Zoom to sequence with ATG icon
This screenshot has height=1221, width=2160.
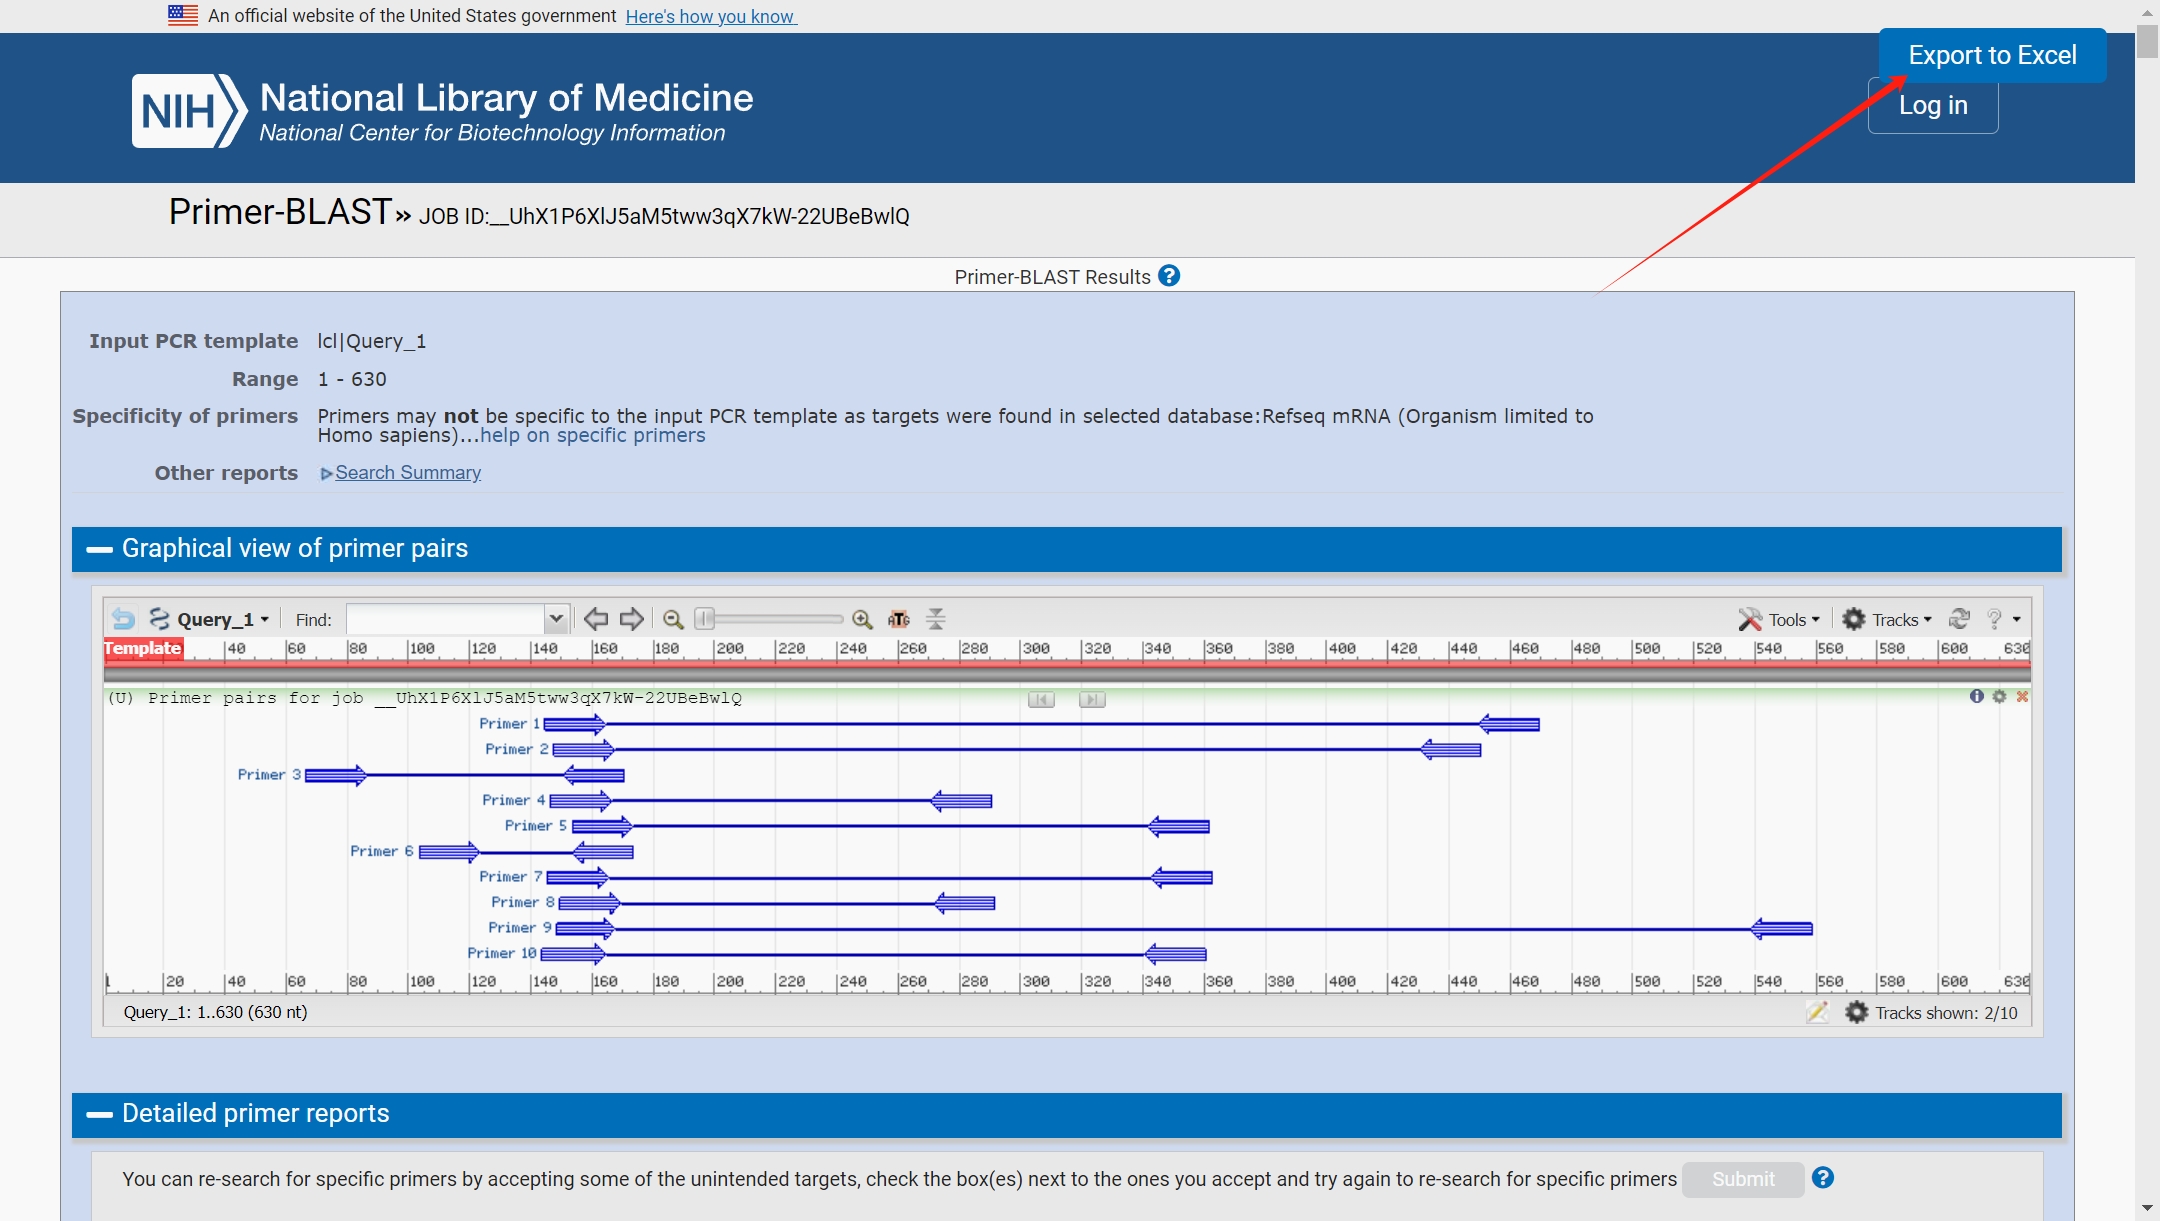899,619
